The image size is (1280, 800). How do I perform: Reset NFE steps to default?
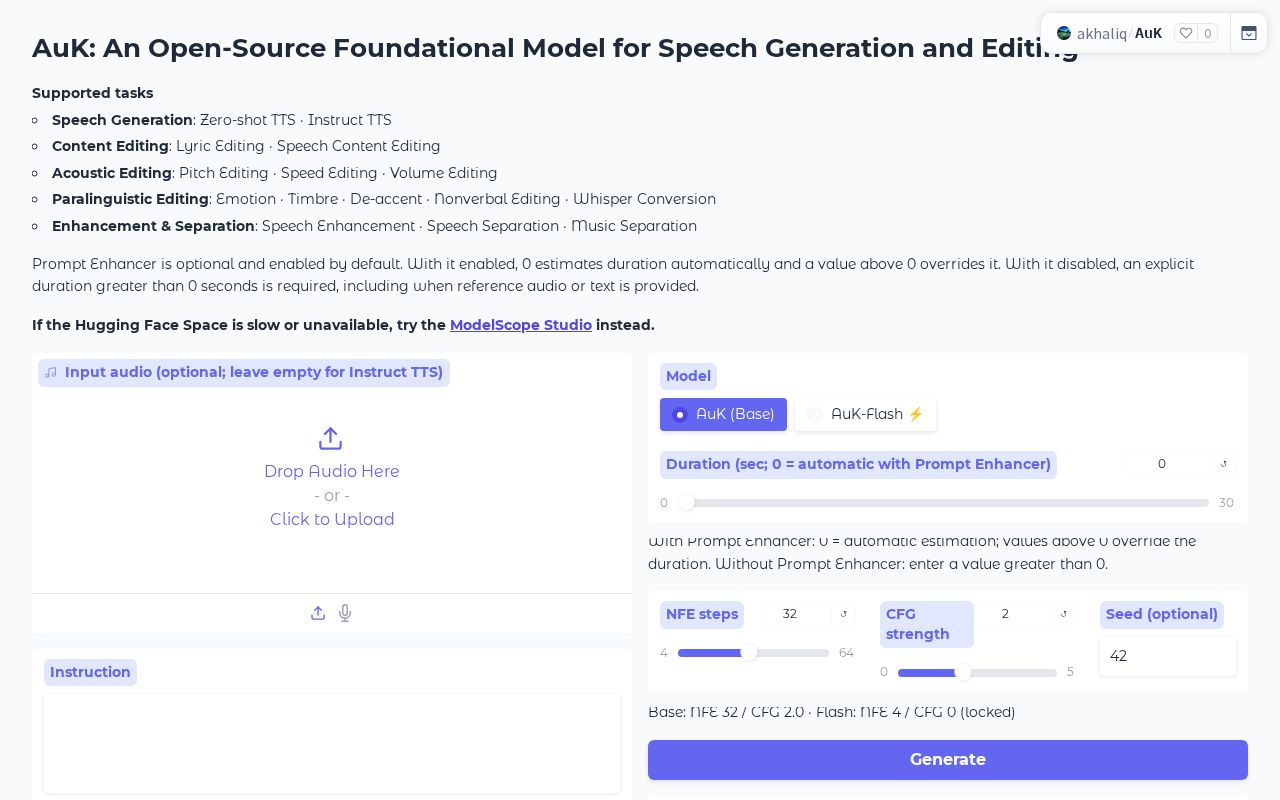pyautogui.click(x=843, y=614)
